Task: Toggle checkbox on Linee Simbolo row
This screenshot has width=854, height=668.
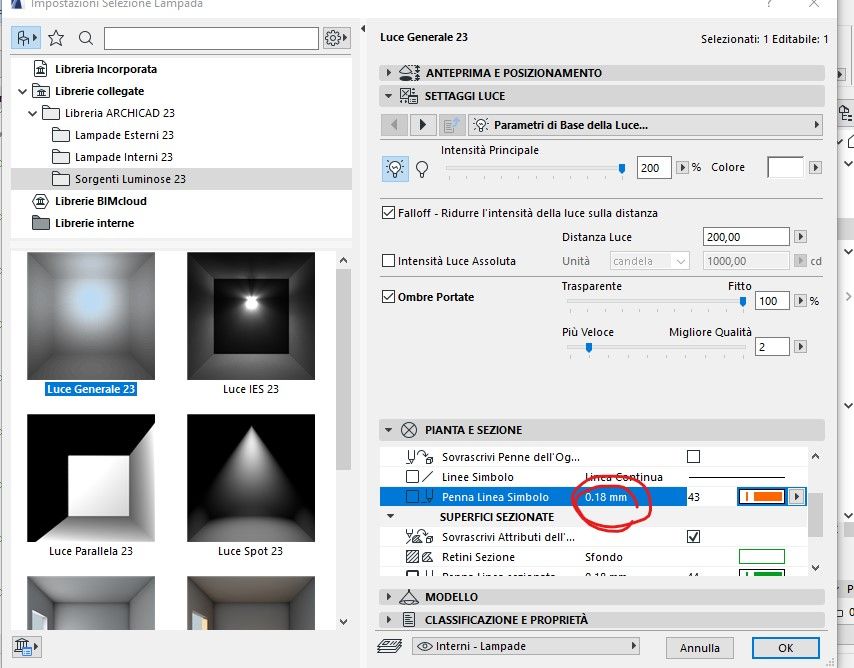Action: 412,477
